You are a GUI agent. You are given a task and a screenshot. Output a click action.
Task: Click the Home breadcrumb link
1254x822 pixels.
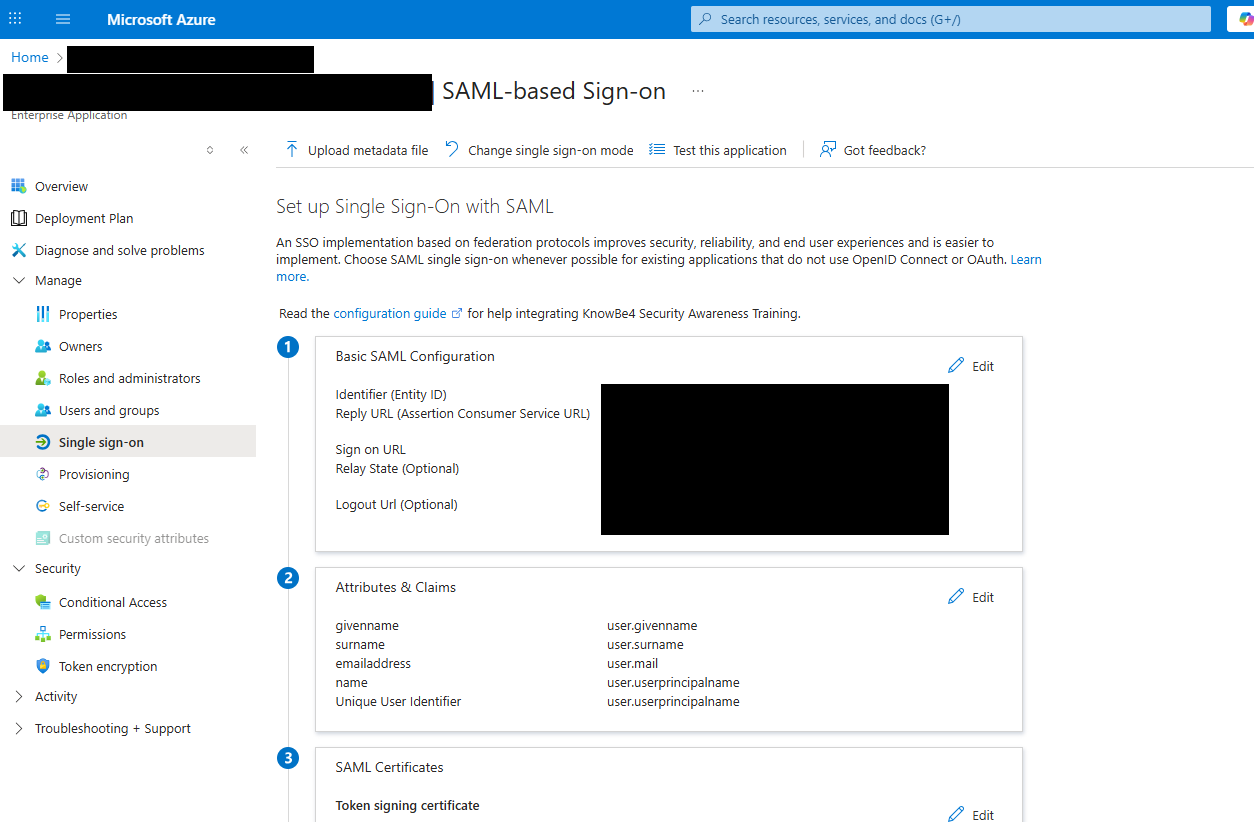click(x=30, y=57)
